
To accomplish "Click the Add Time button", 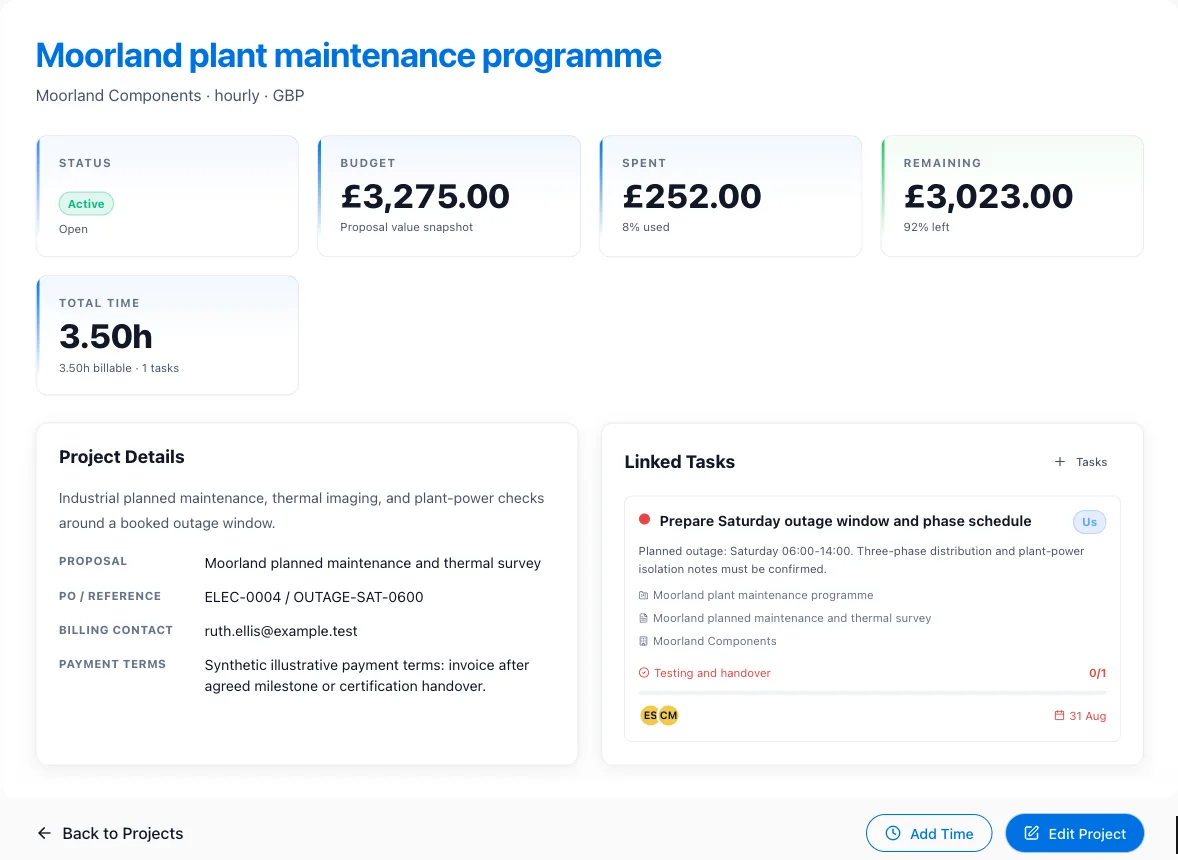I will pos(929,833).
